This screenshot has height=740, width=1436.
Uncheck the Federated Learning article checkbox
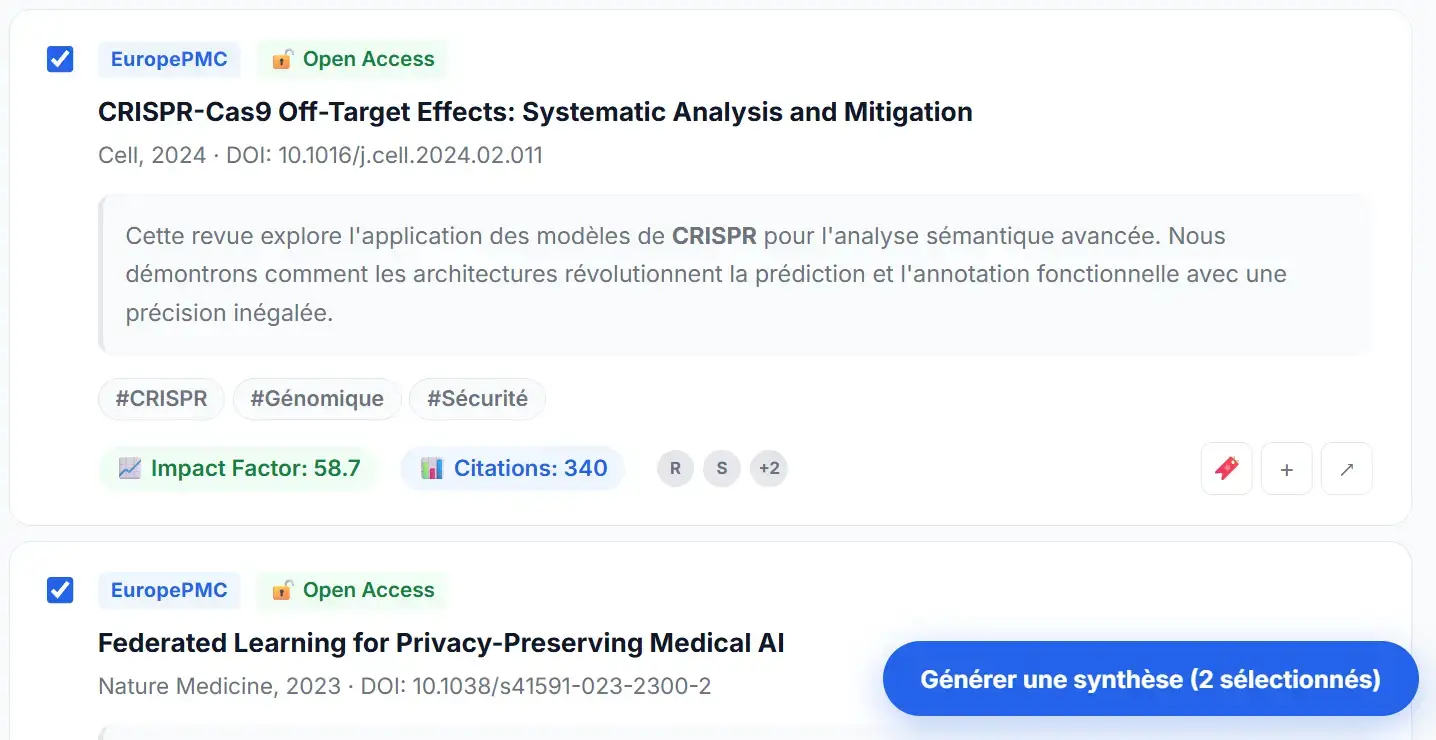60,590
